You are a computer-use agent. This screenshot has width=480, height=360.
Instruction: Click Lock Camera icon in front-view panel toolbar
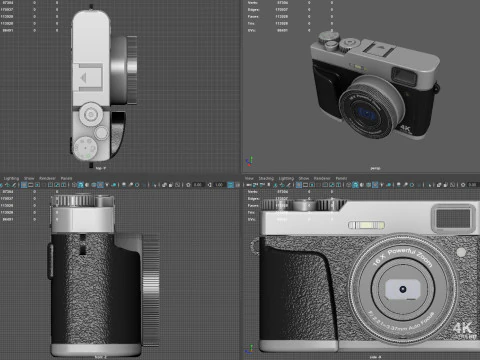(x=255, y=185)
